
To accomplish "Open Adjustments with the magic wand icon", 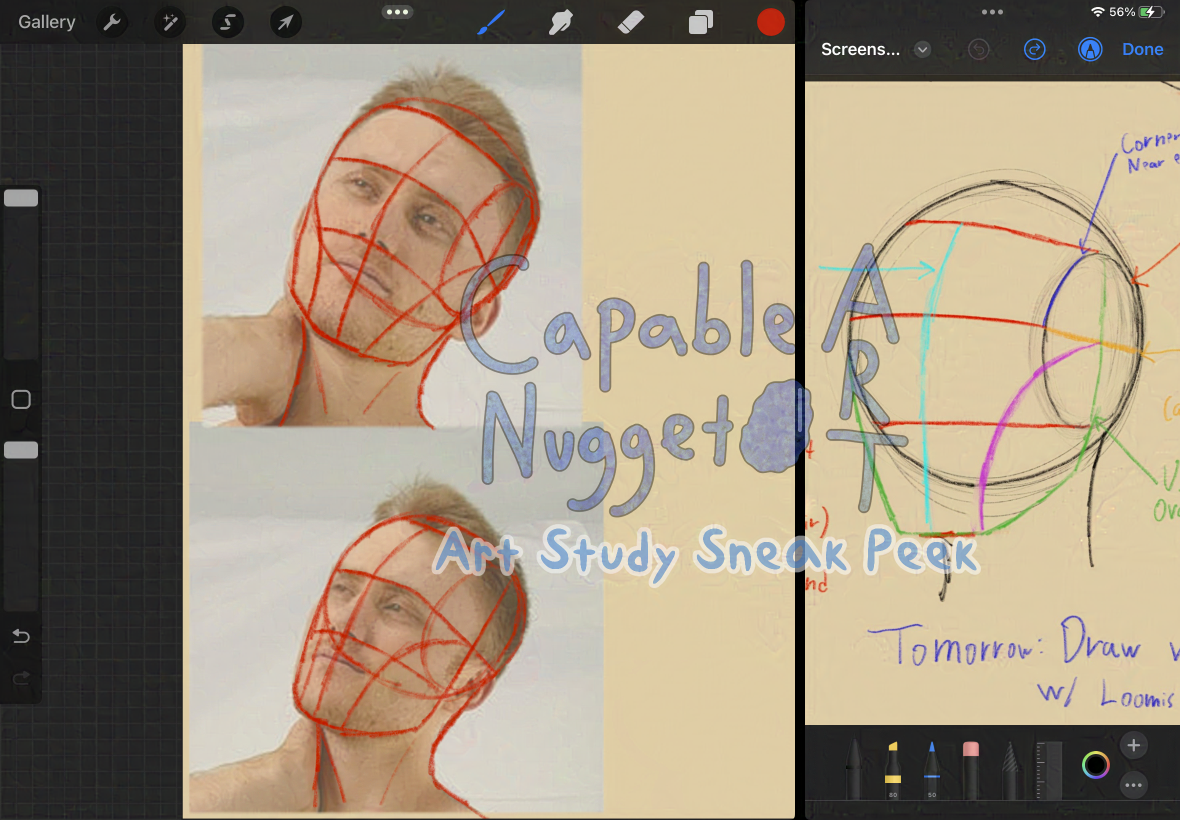I will (x=170, y=22).
